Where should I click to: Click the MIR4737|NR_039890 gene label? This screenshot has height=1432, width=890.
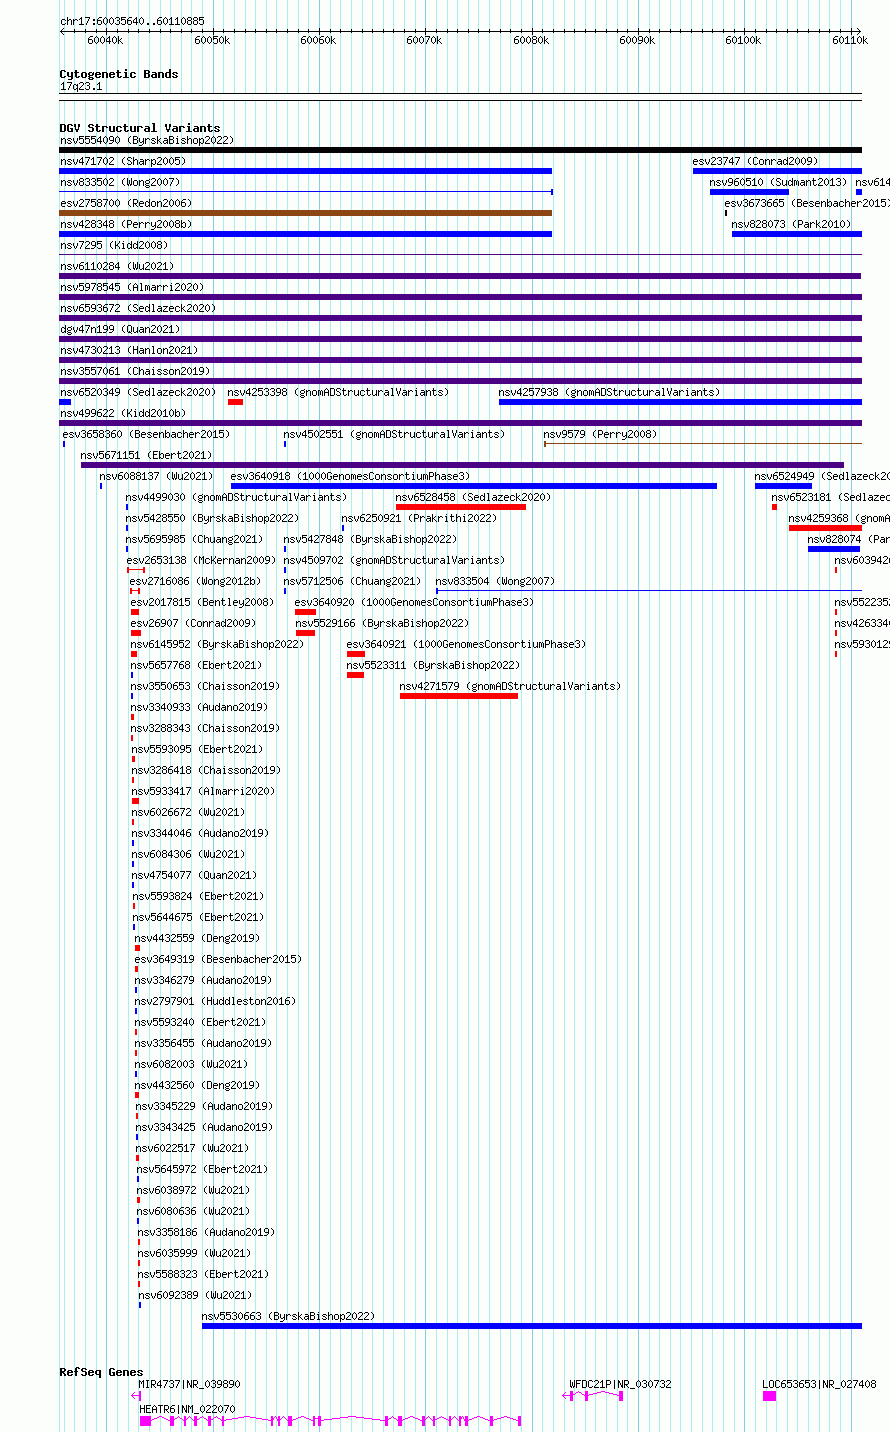coord(189,1384)
